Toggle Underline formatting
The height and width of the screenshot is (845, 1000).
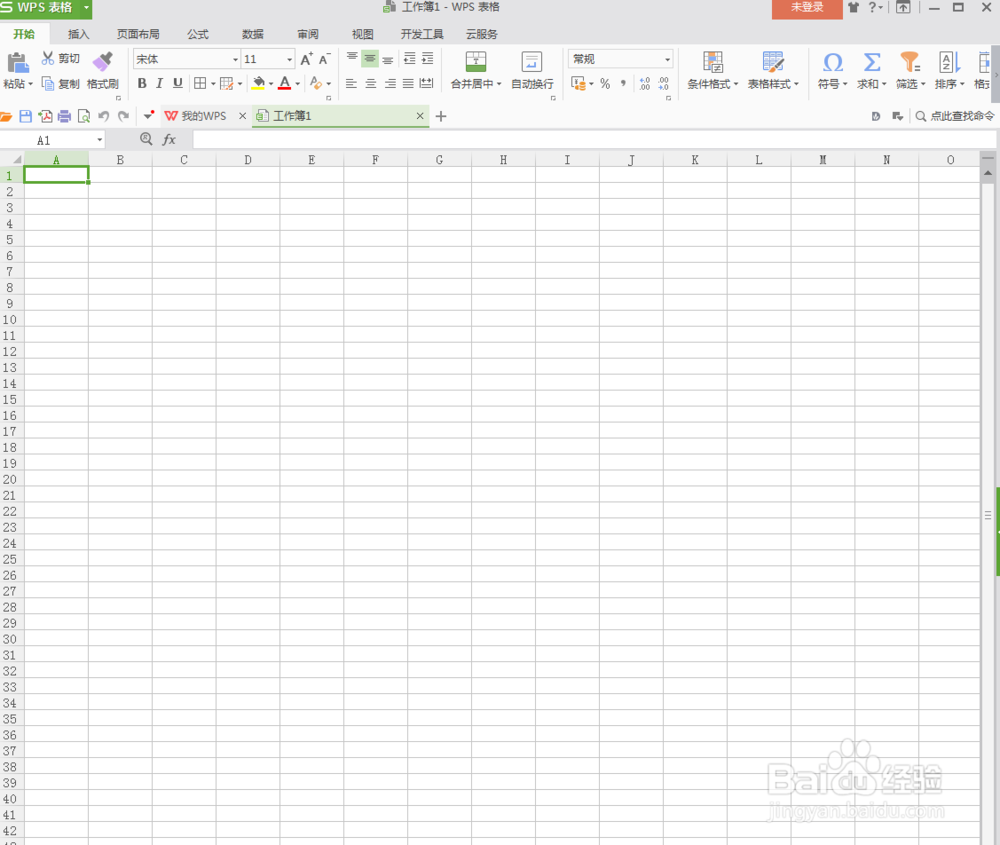tap(178, 84)
